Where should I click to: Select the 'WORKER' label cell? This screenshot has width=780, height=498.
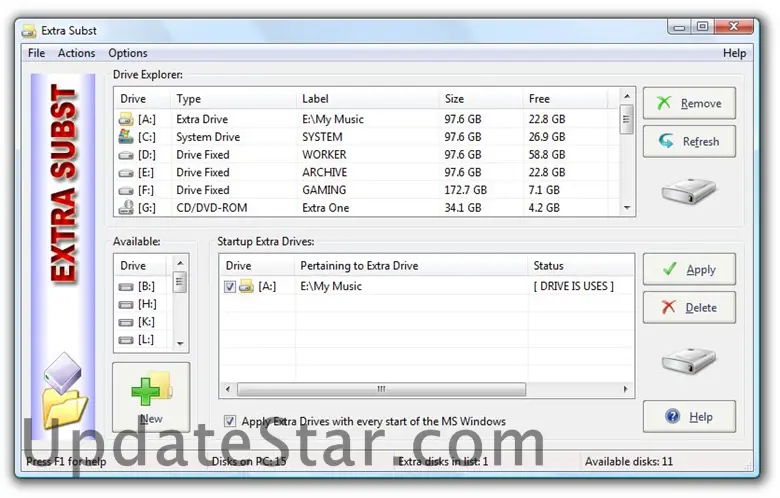click(x=324, y=155)
